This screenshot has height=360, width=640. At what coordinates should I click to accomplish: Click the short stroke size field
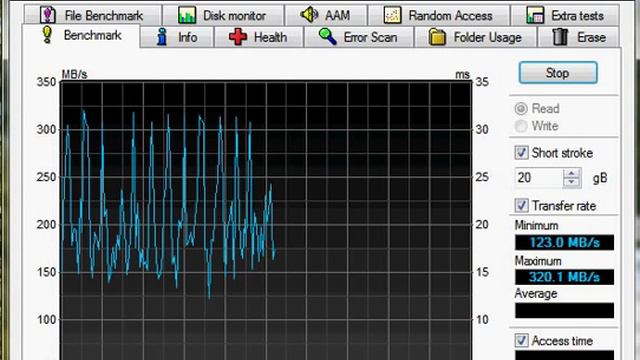(x=538, y=178)
